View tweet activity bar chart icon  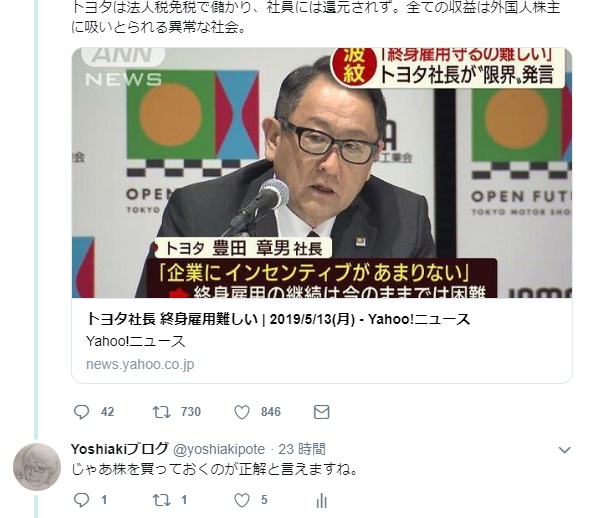(322, 500)
